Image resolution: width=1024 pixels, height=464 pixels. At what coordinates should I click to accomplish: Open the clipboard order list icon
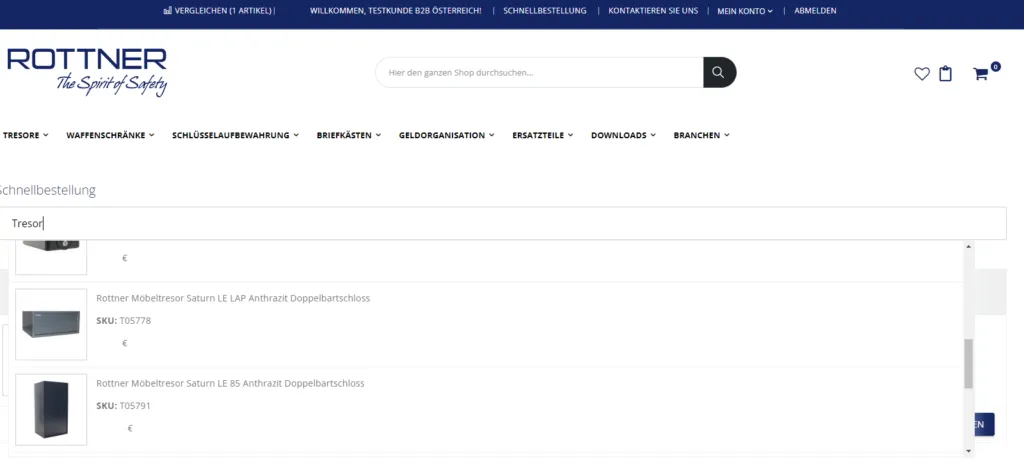tap(945, 74)
